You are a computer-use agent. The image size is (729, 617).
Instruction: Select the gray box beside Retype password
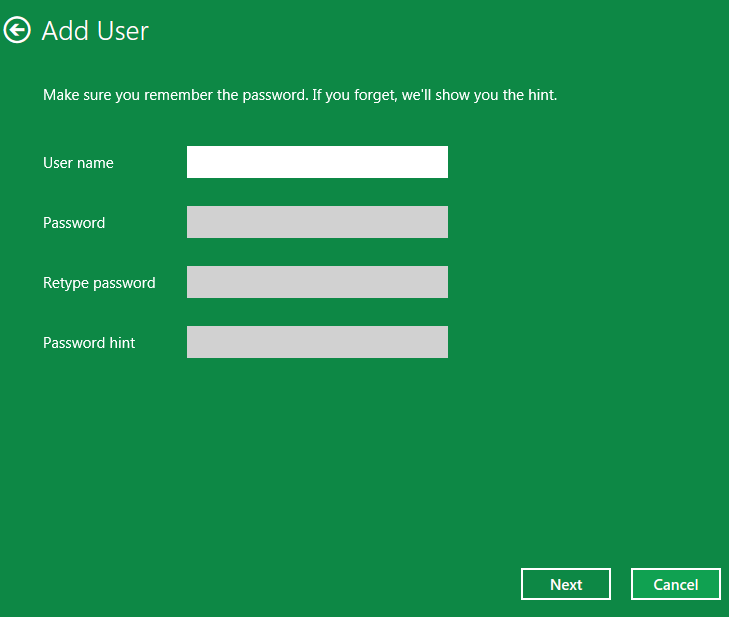(x=317, y=282)
